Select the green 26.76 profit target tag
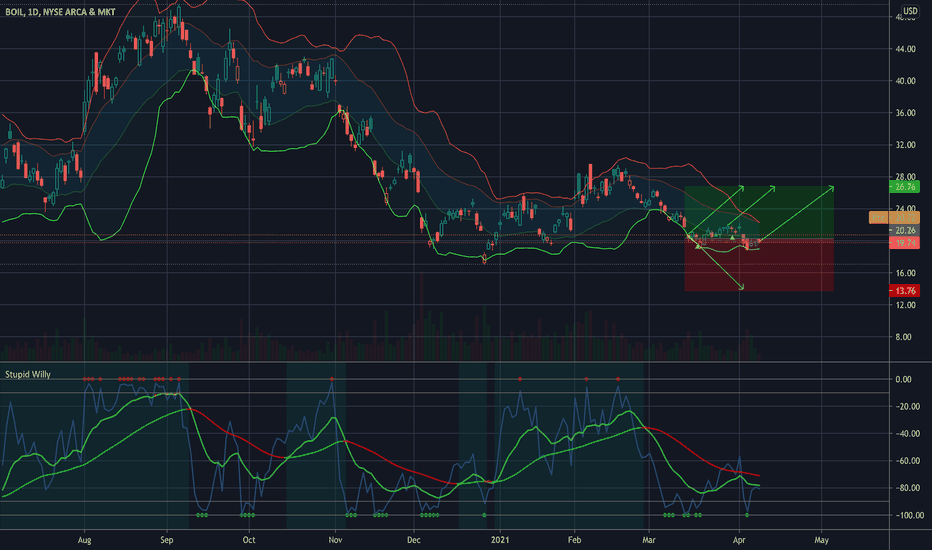Viewport: 932px width, 550px height. click(904, 187)
